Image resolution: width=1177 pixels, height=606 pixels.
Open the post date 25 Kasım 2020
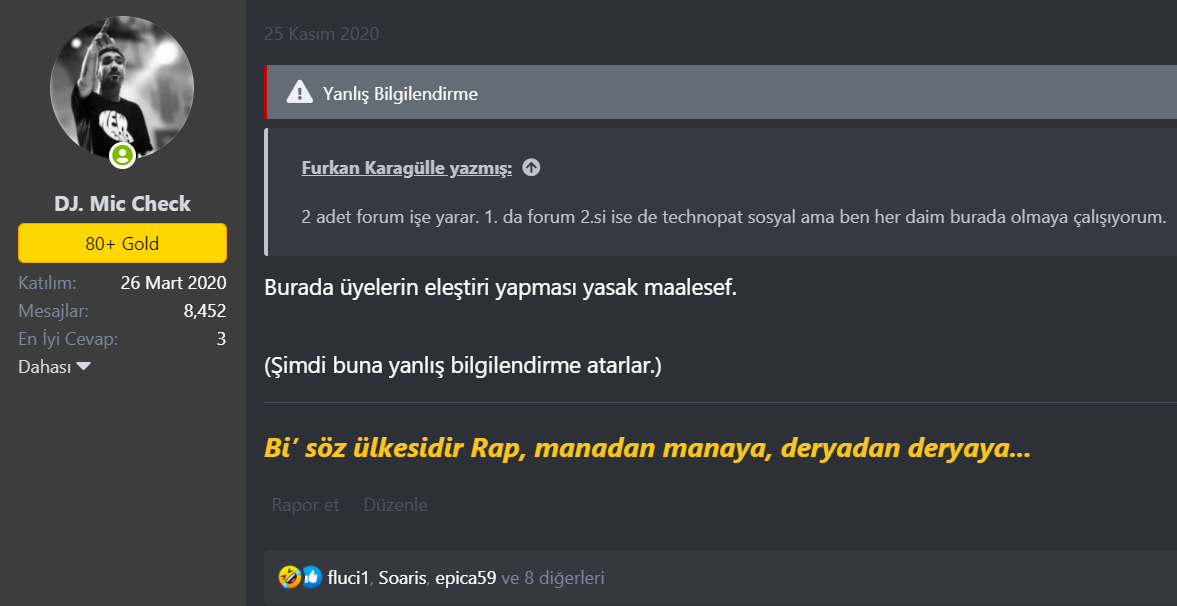coord(321,34)
